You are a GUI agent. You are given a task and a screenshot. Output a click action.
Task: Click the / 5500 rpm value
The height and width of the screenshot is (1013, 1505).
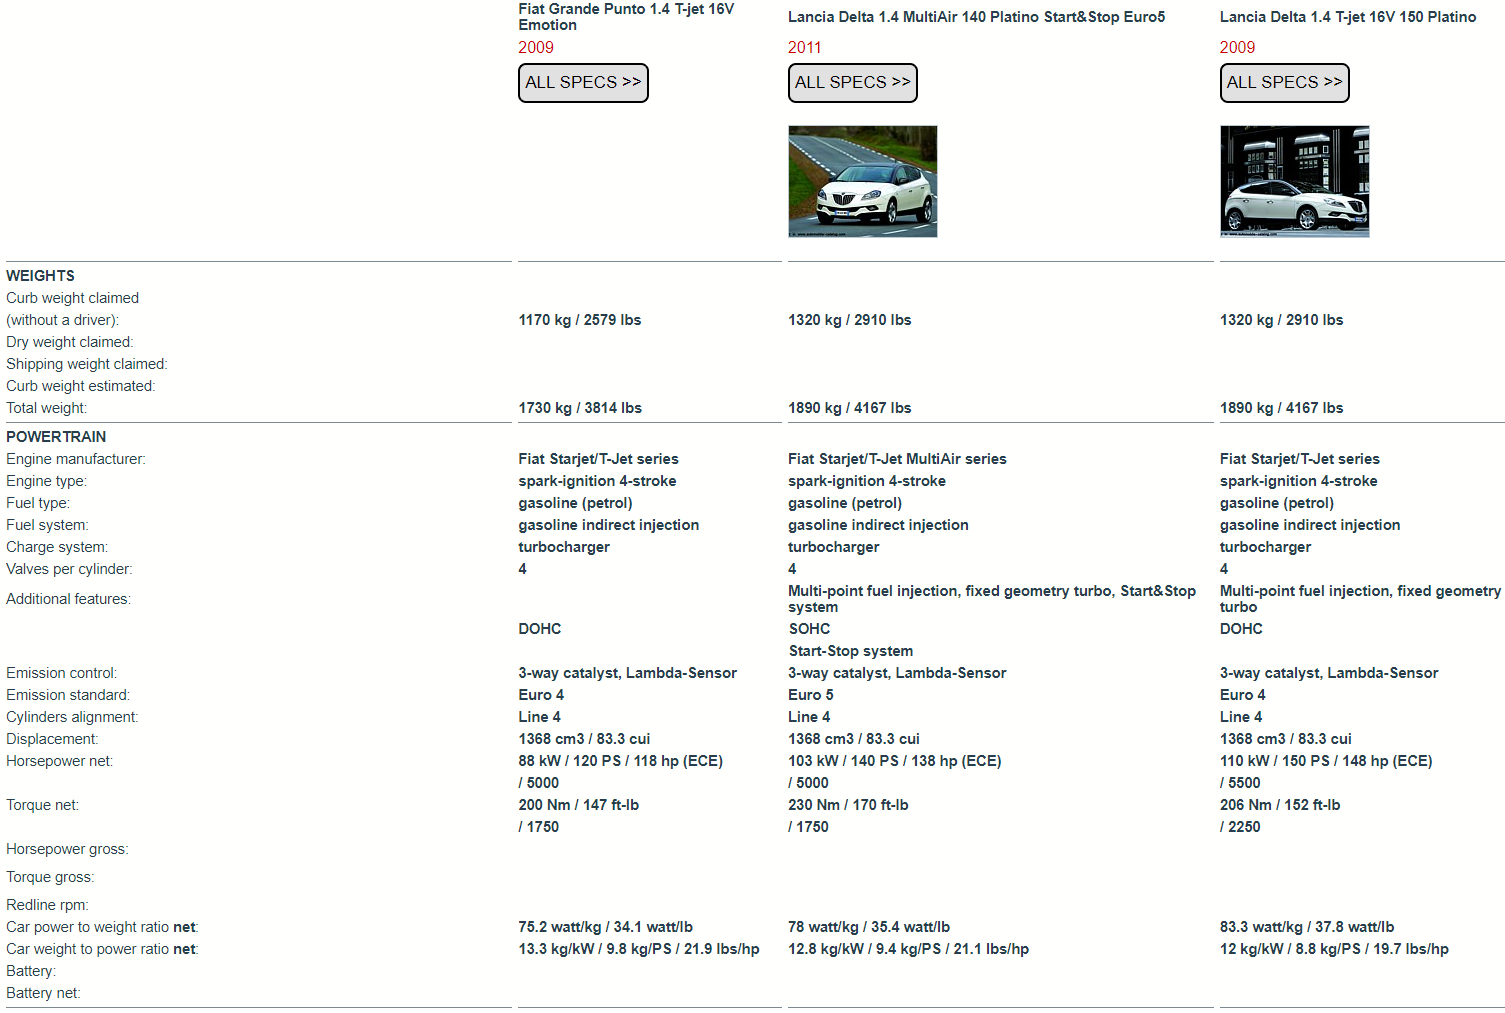tap(1240, 783)
